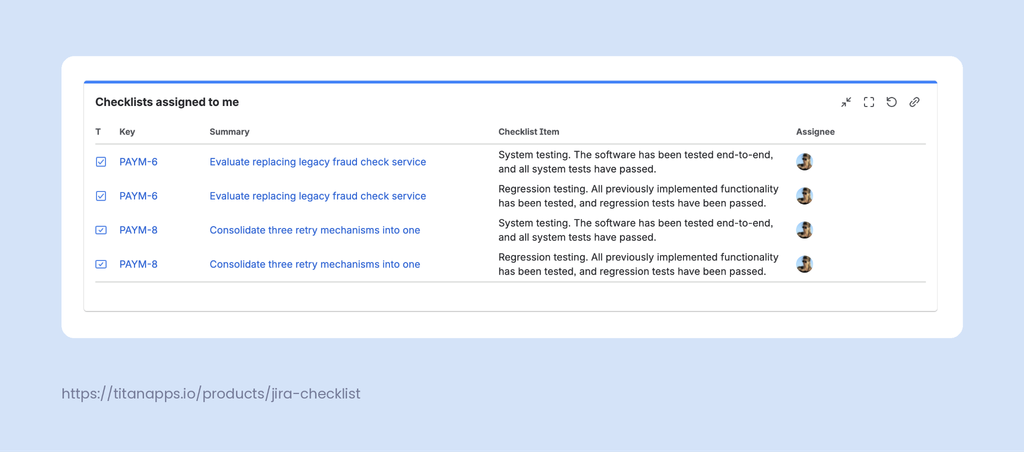Open assignee avatar in PAYM-8 Regression testing row
1024x452 pixels.
pyautogui.click(x=805, y=264)
